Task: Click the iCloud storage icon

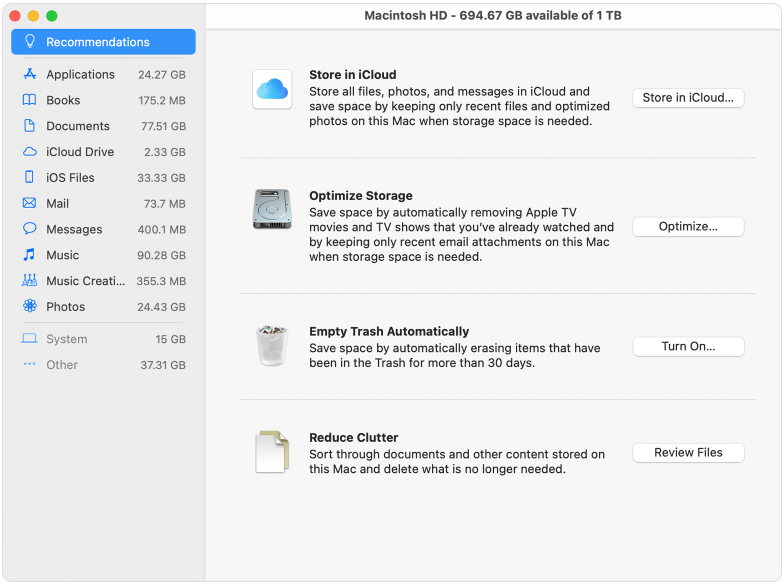Action: 272,89
